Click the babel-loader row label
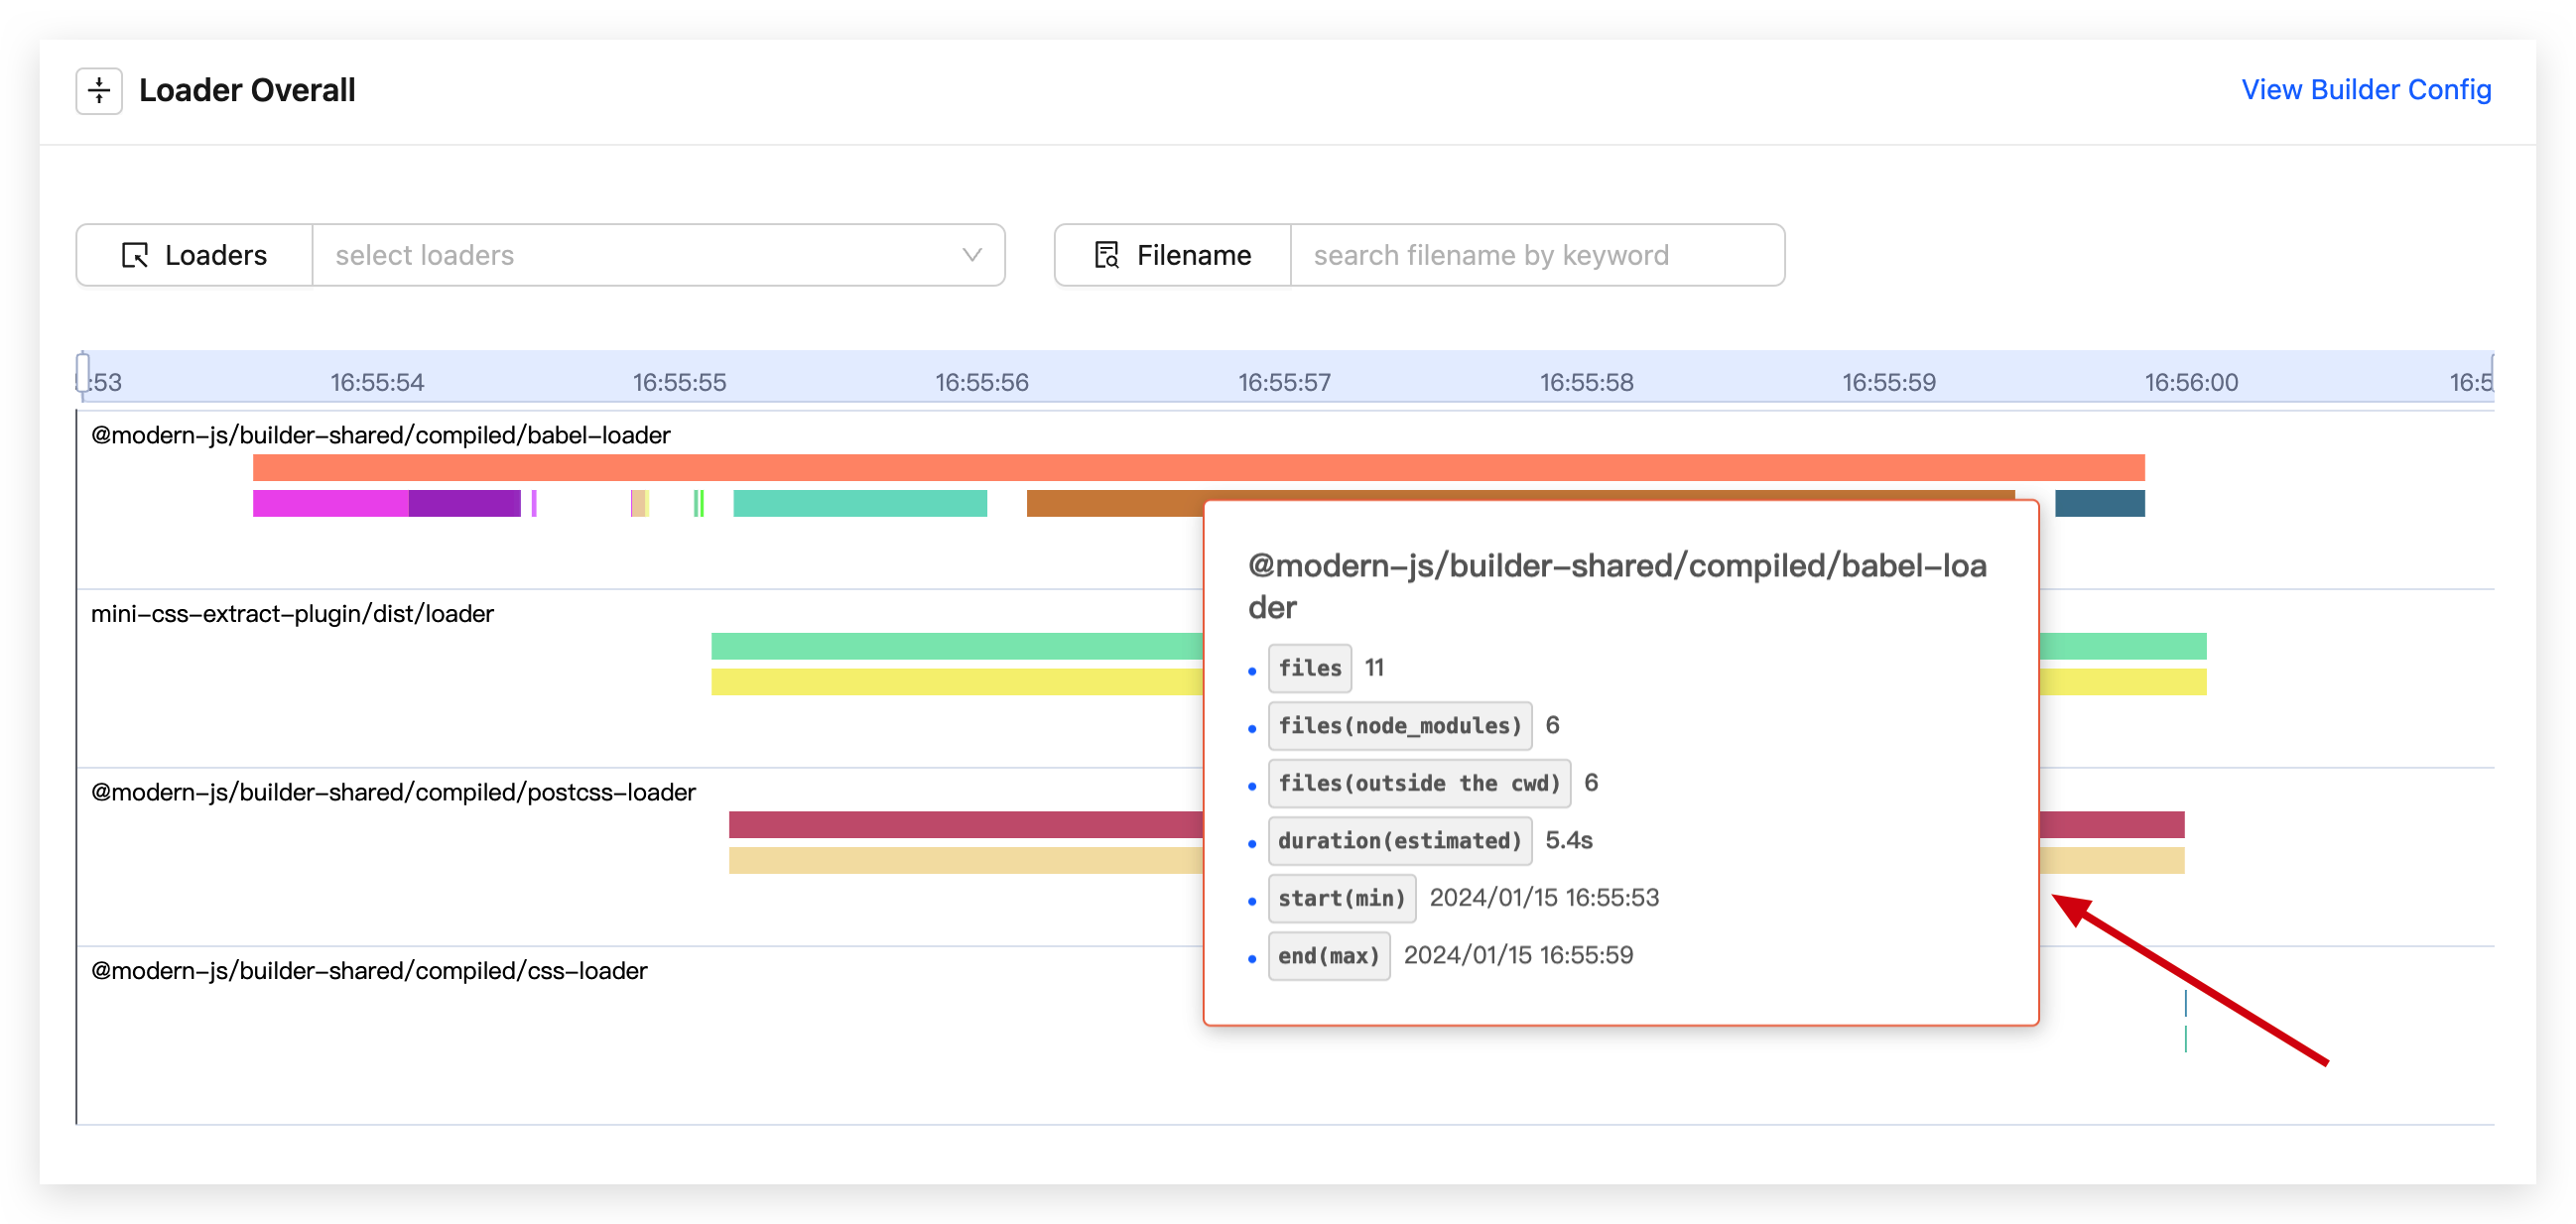2576x1224 pixels. tap(380, 435)
